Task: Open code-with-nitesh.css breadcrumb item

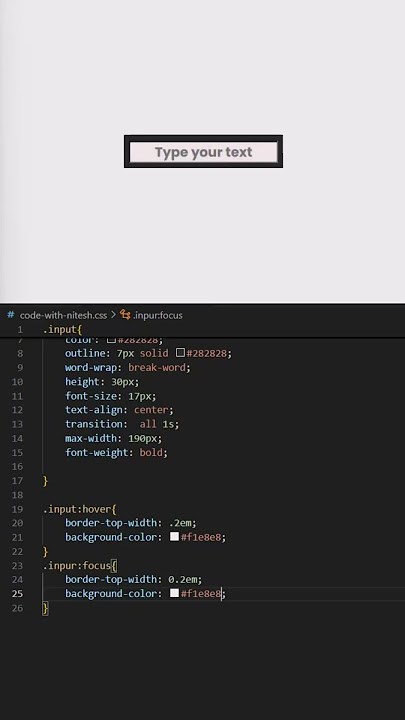Action: pos(63,315)
